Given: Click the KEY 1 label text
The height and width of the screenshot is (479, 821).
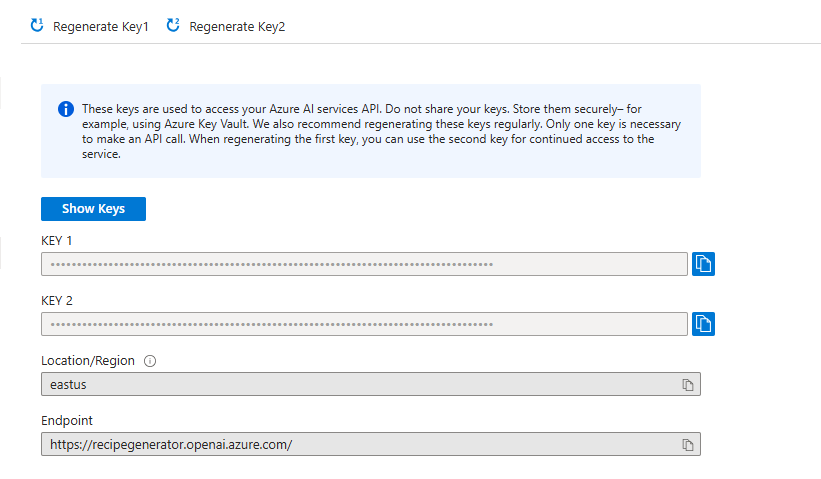Looking at the screenshot, I should [57, 241].
